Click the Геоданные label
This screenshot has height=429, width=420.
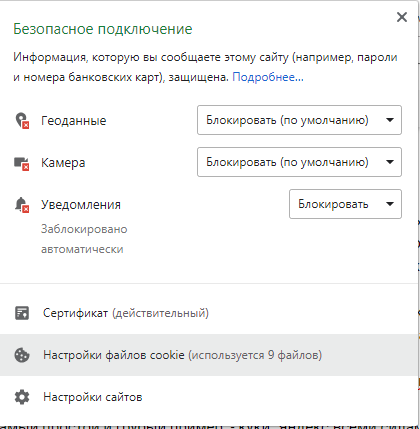(x=74, y=121)
